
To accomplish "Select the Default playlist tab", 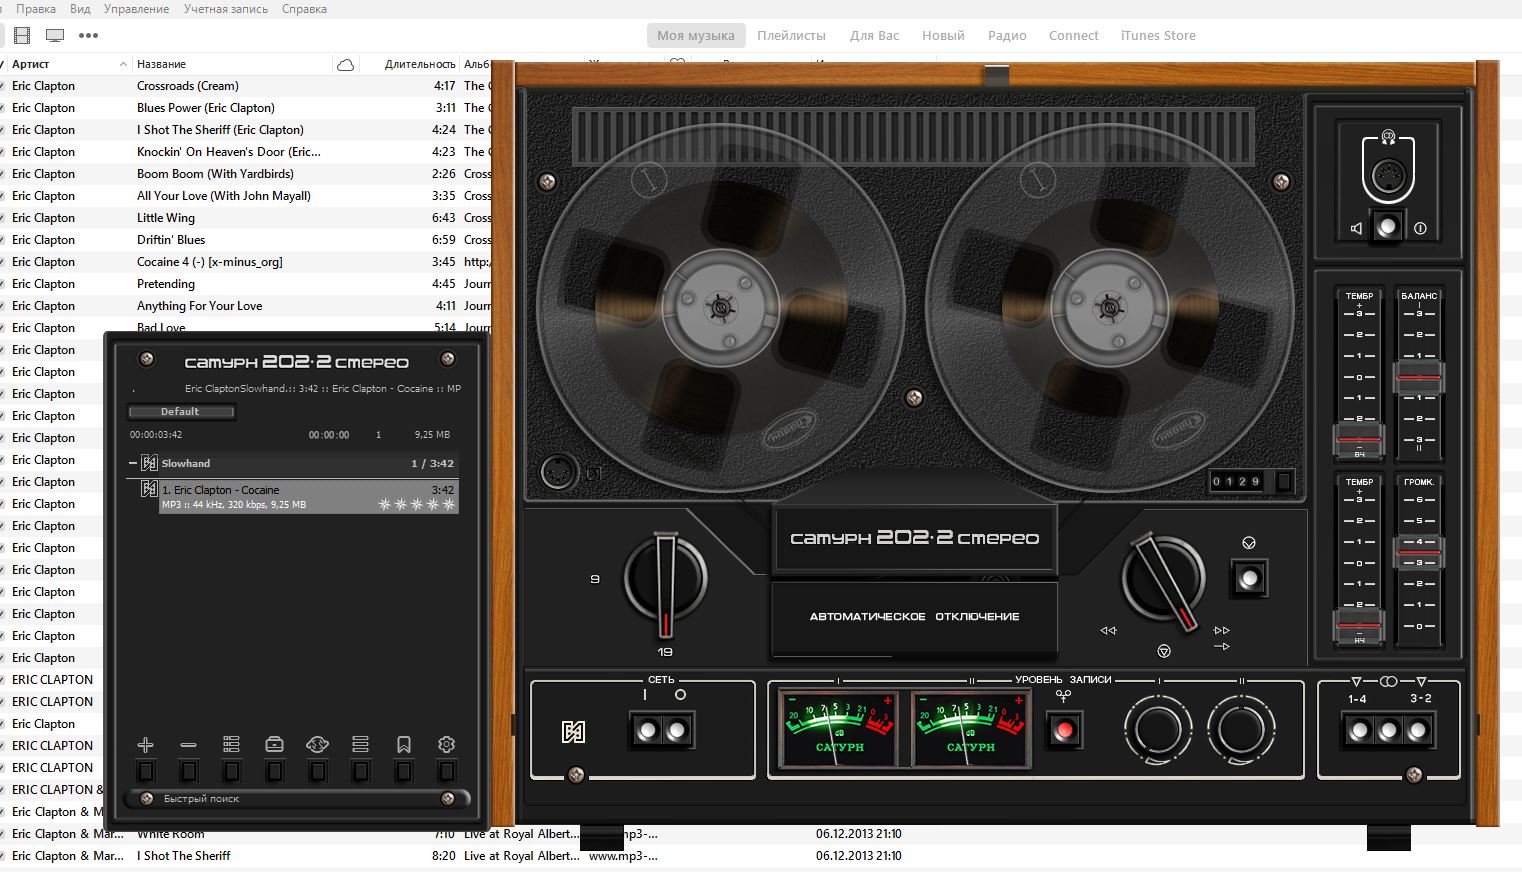I will [x=181, y=411].
